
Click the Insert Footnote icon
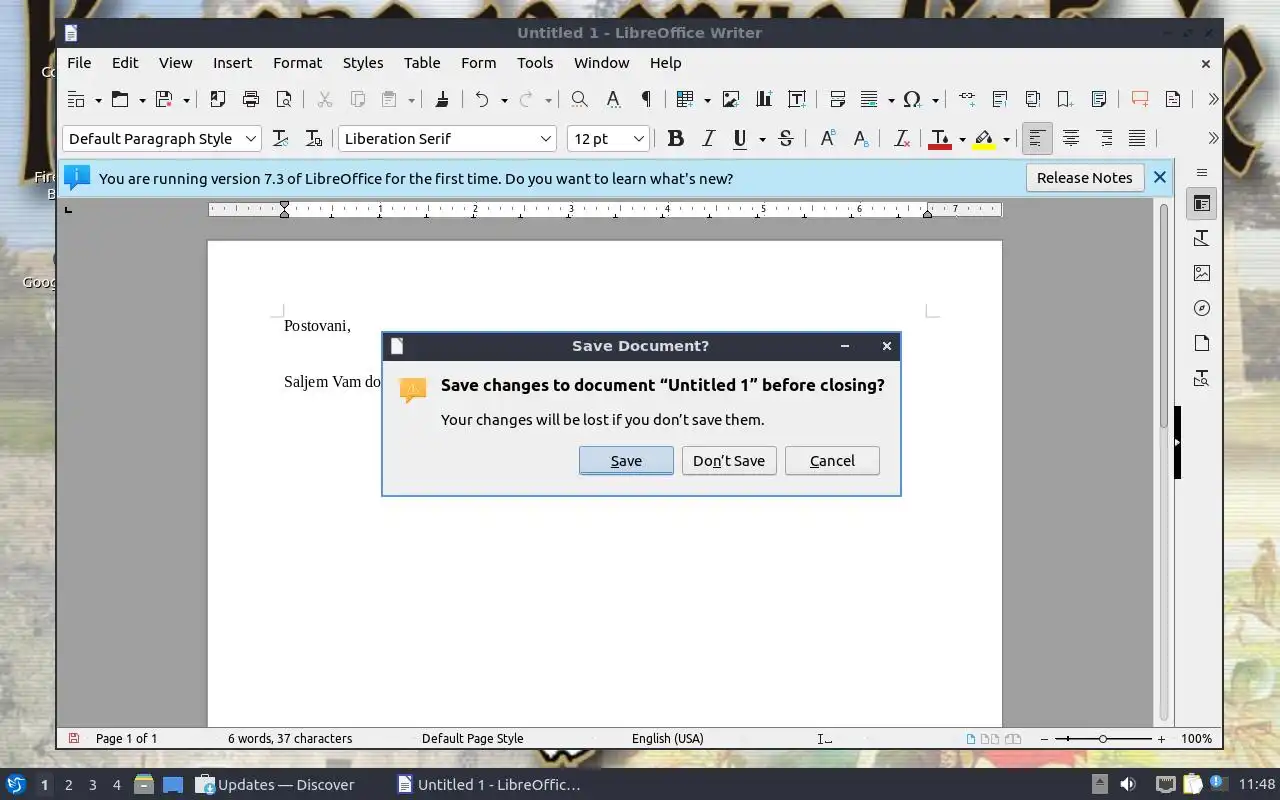pos(1000,99)
